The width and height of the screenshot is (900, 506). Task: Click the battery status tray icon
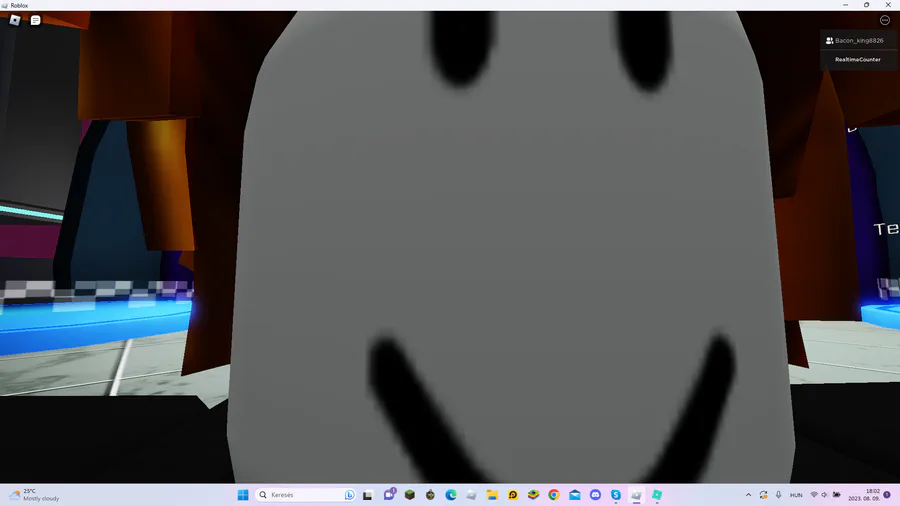pos(837,495)
